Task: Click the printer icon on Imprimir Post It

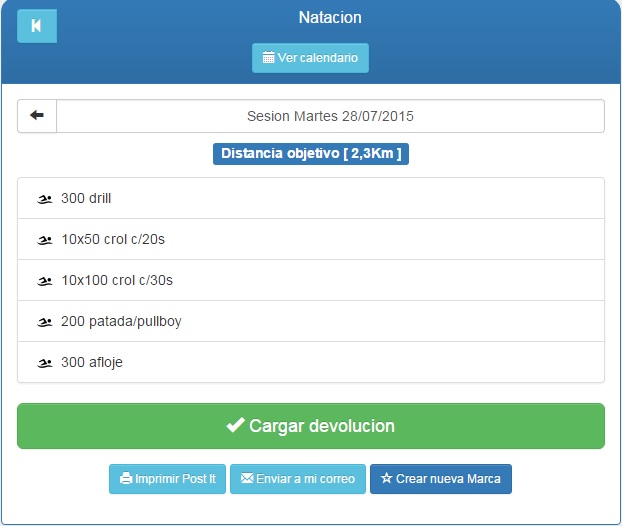Action: pyautogui.click(x=126, y=479)
